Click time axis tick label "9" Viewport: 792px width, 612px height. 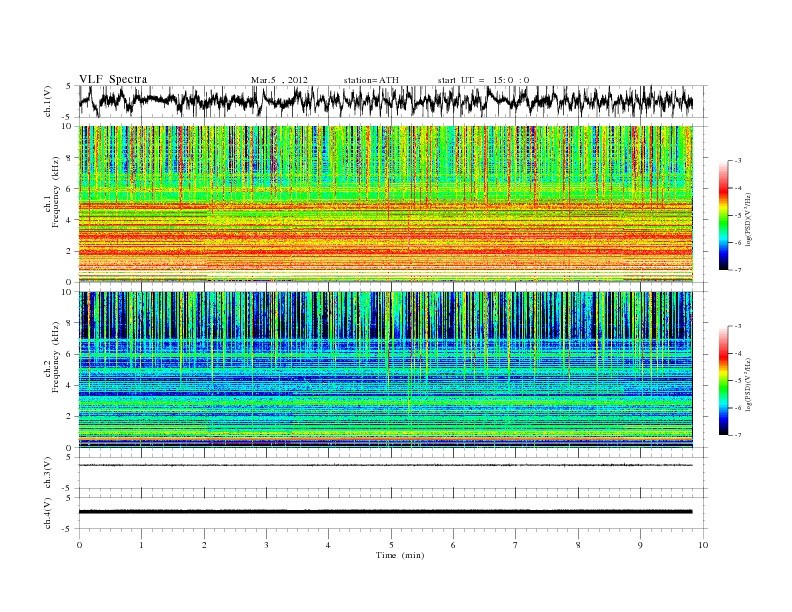coord(640,545)
